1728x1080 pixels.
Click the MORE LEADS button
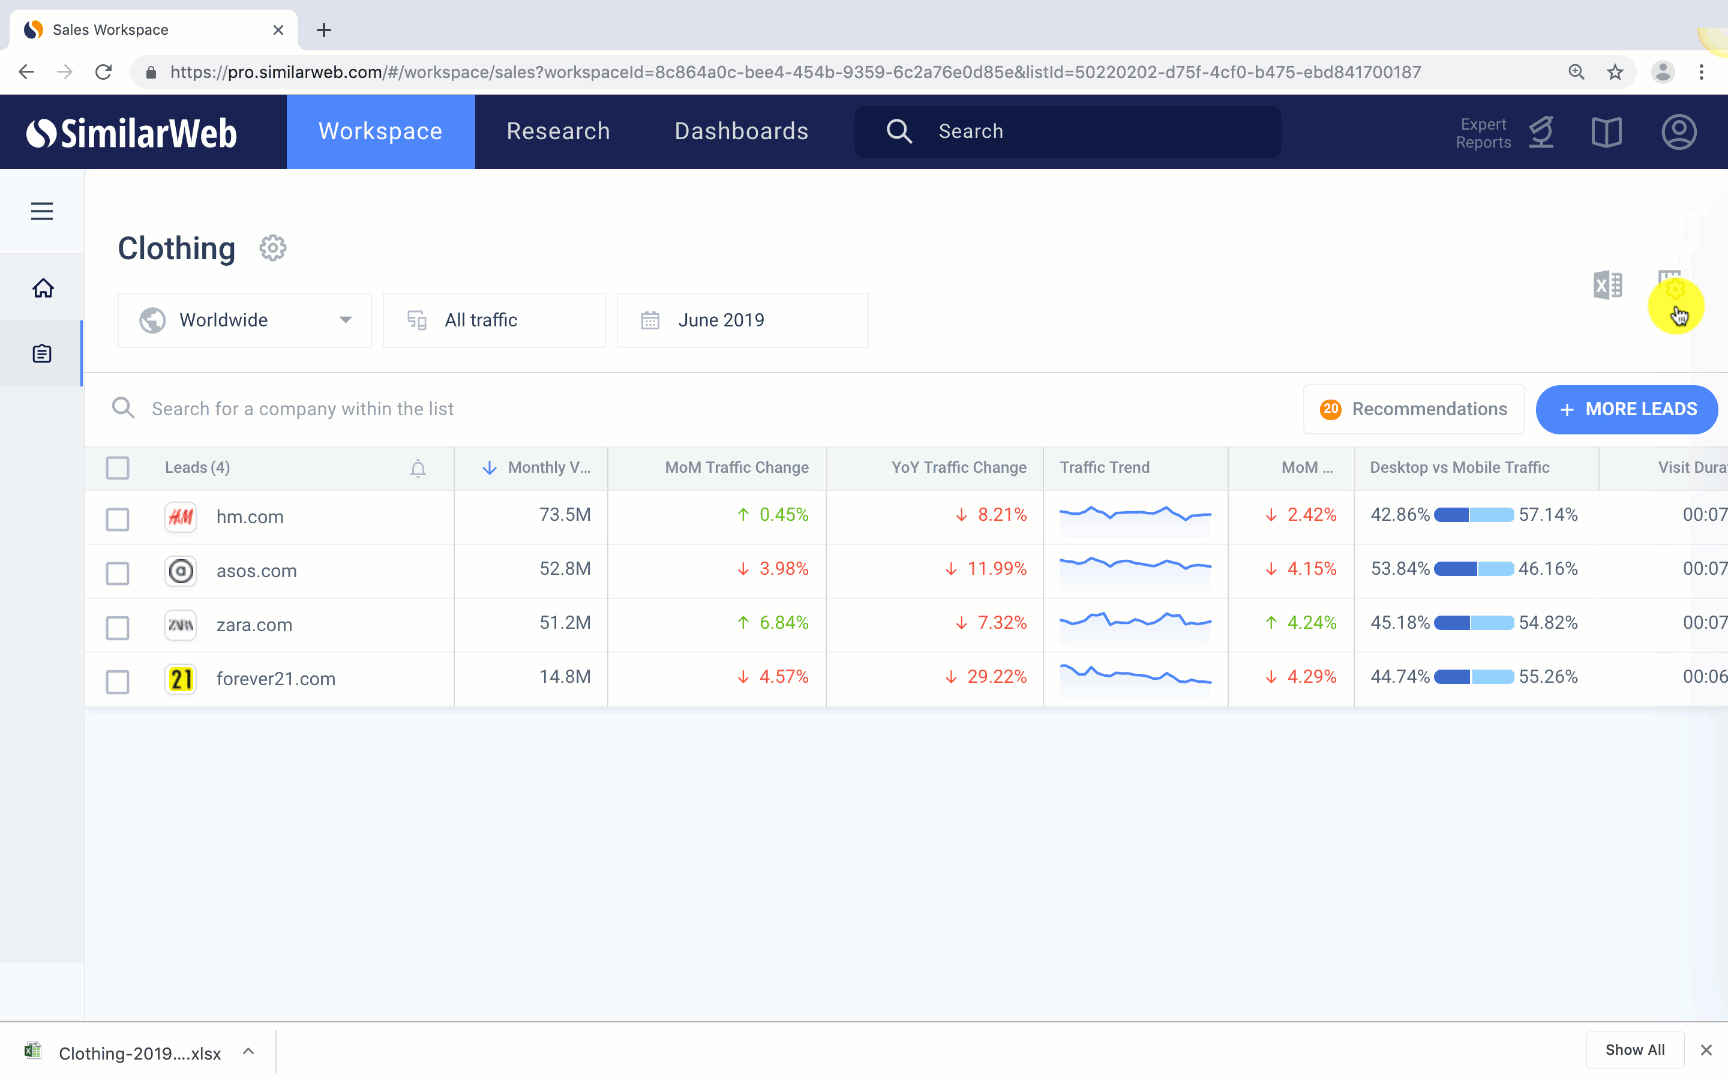pyautogui.click(x=1627, y=409)
